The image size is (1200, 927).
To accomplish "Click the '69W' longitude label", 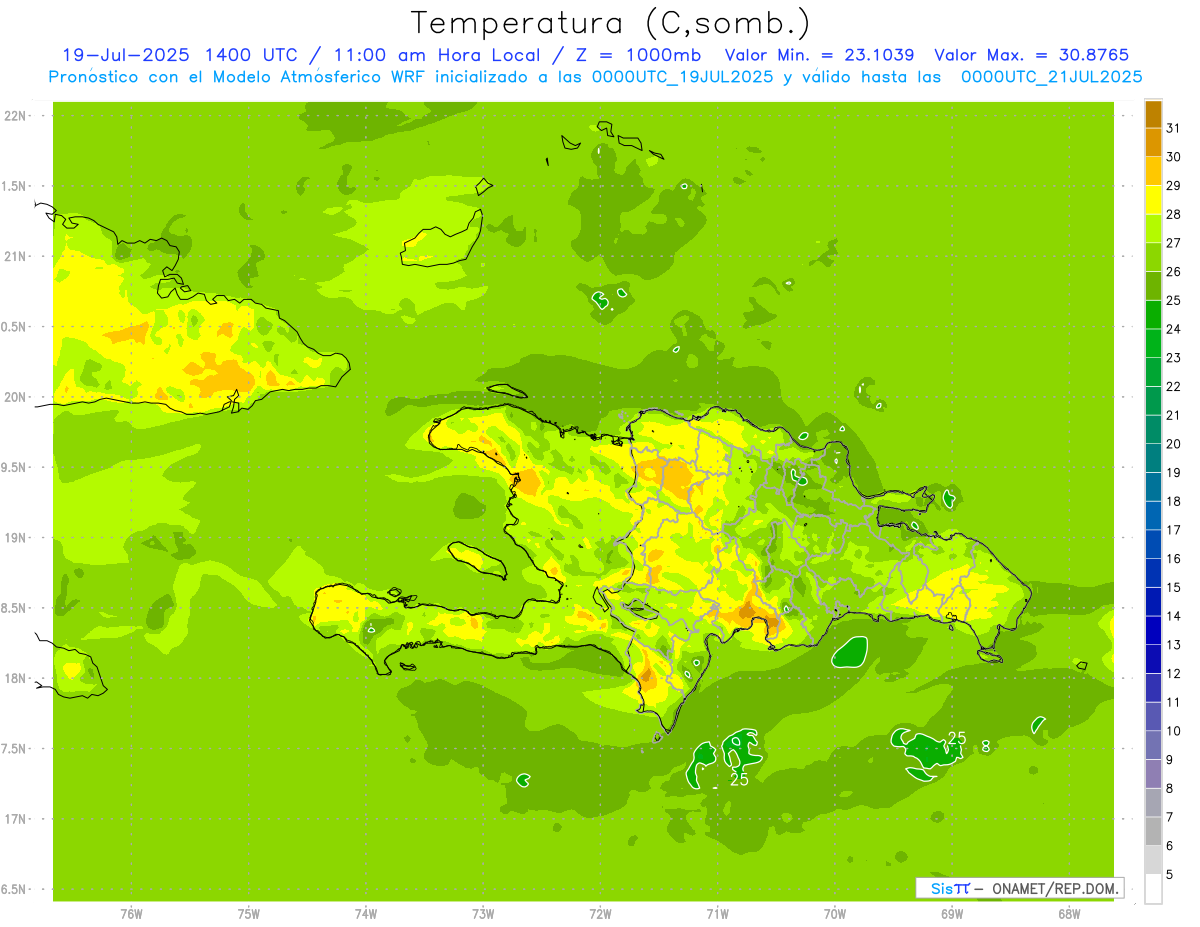I will point(952,914).
